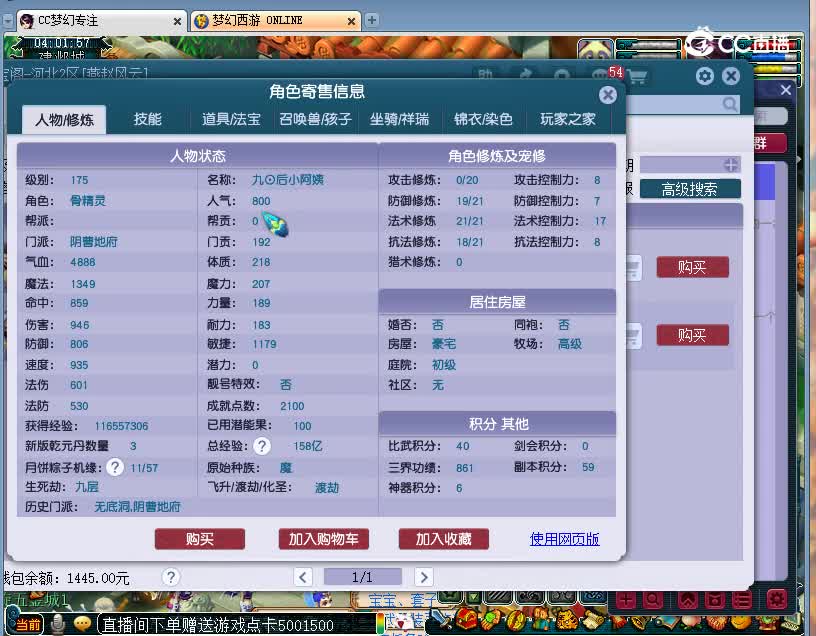Click the 渡劫 status value

[327, 487]
